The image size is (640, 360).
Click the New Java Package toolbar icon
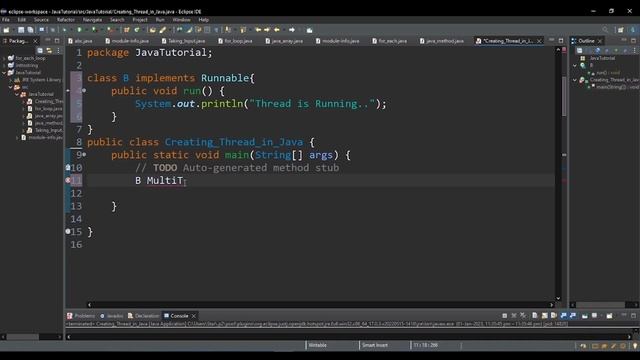[127, 30]
